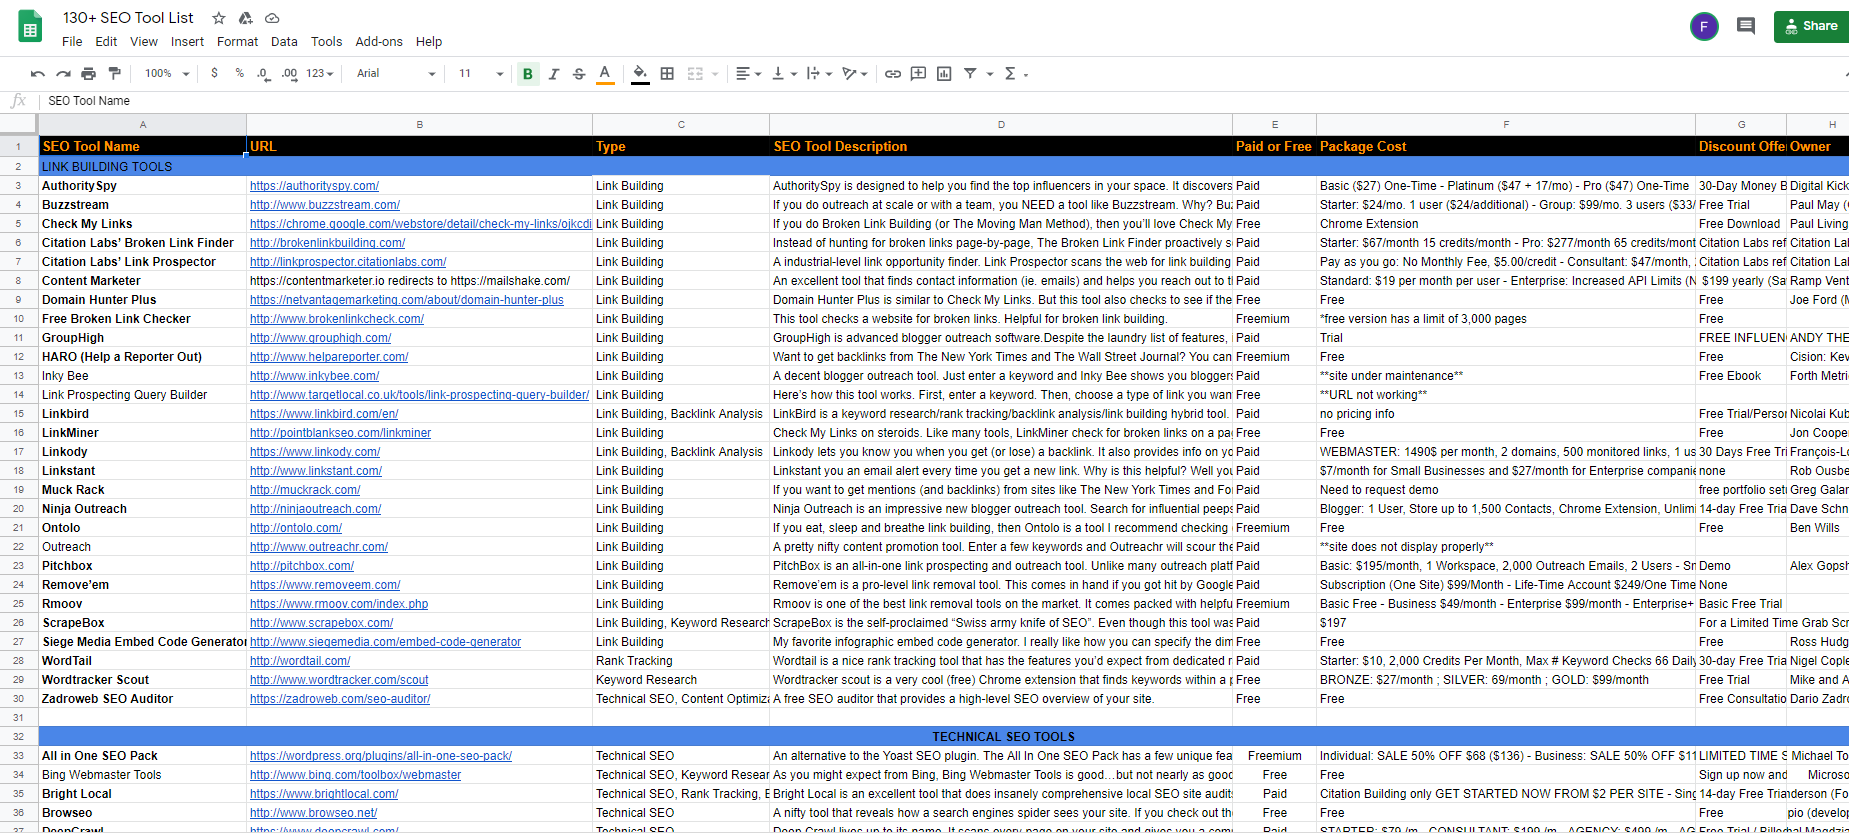Format as currency with dollar sign
The width and height of the screenshot is (1849, 833).
click(214, 74)
